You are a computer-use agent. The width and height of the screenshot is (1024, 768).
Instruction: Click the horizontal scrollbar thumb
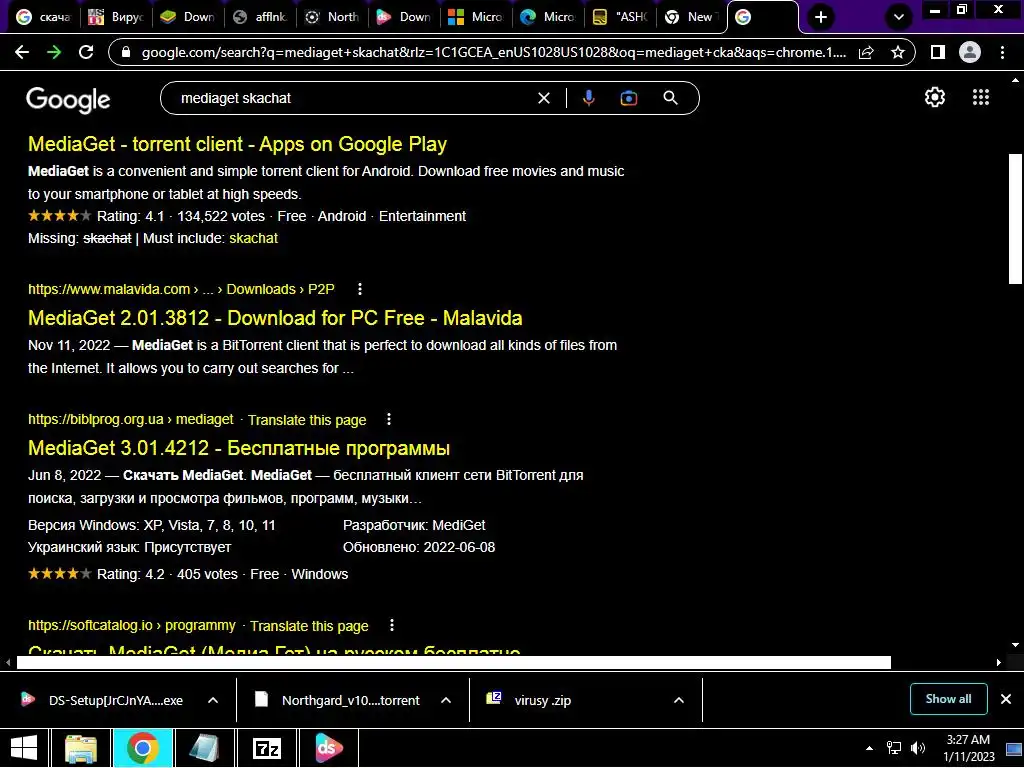454,662
